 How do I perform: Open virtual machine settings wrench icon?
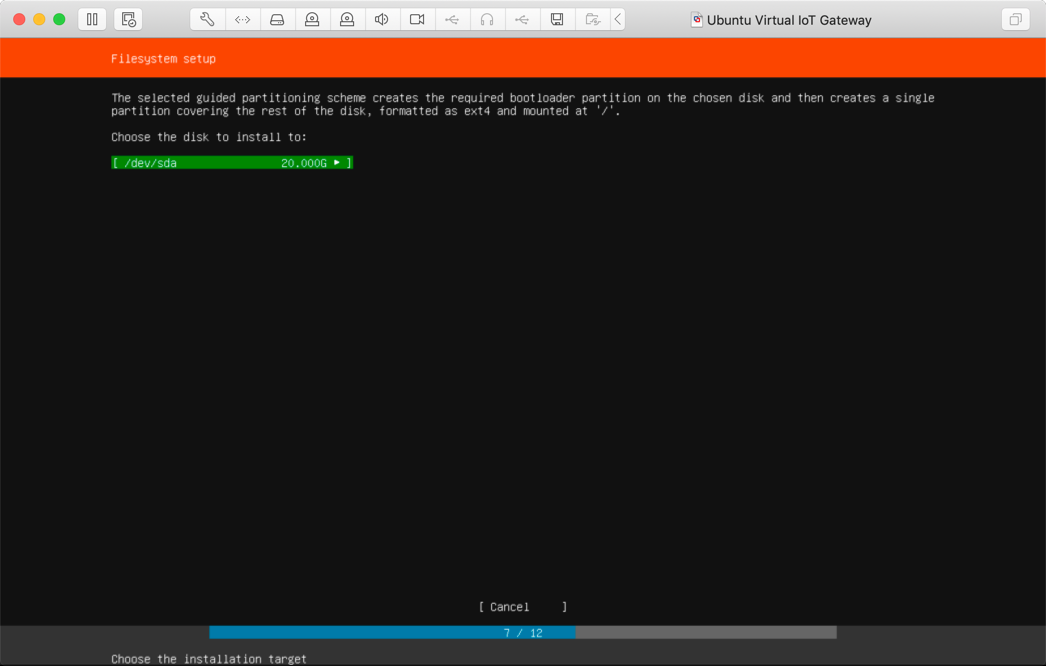coord(207,19)
